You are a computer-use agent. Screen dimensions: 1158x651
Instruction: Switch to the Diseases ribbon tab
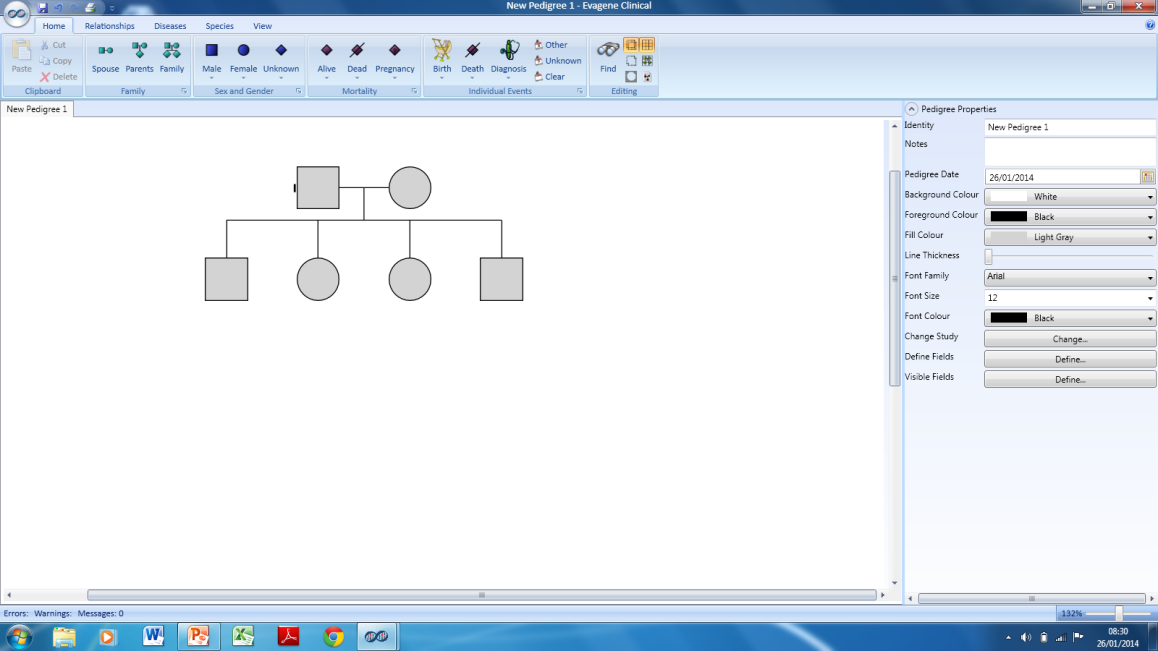click(x=169, y=25)
